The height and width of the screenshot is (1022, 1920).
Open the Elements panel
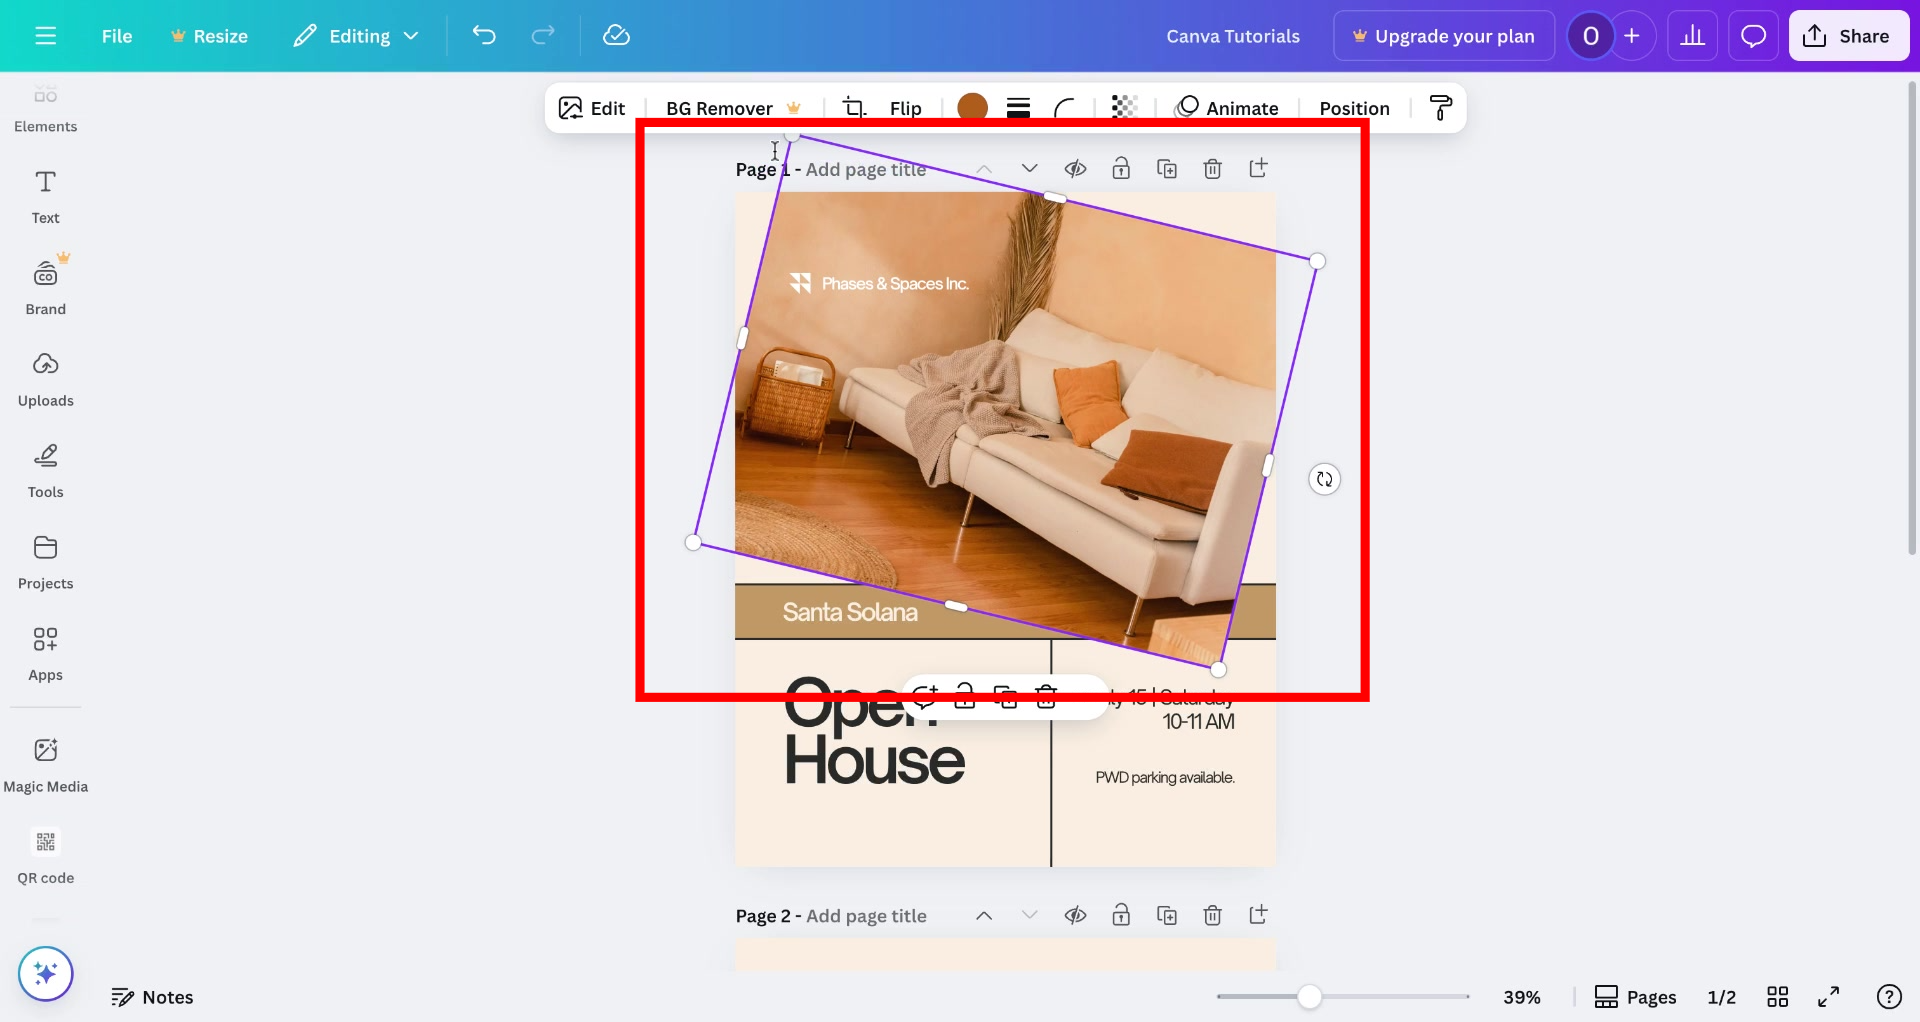tap(45, 105)
